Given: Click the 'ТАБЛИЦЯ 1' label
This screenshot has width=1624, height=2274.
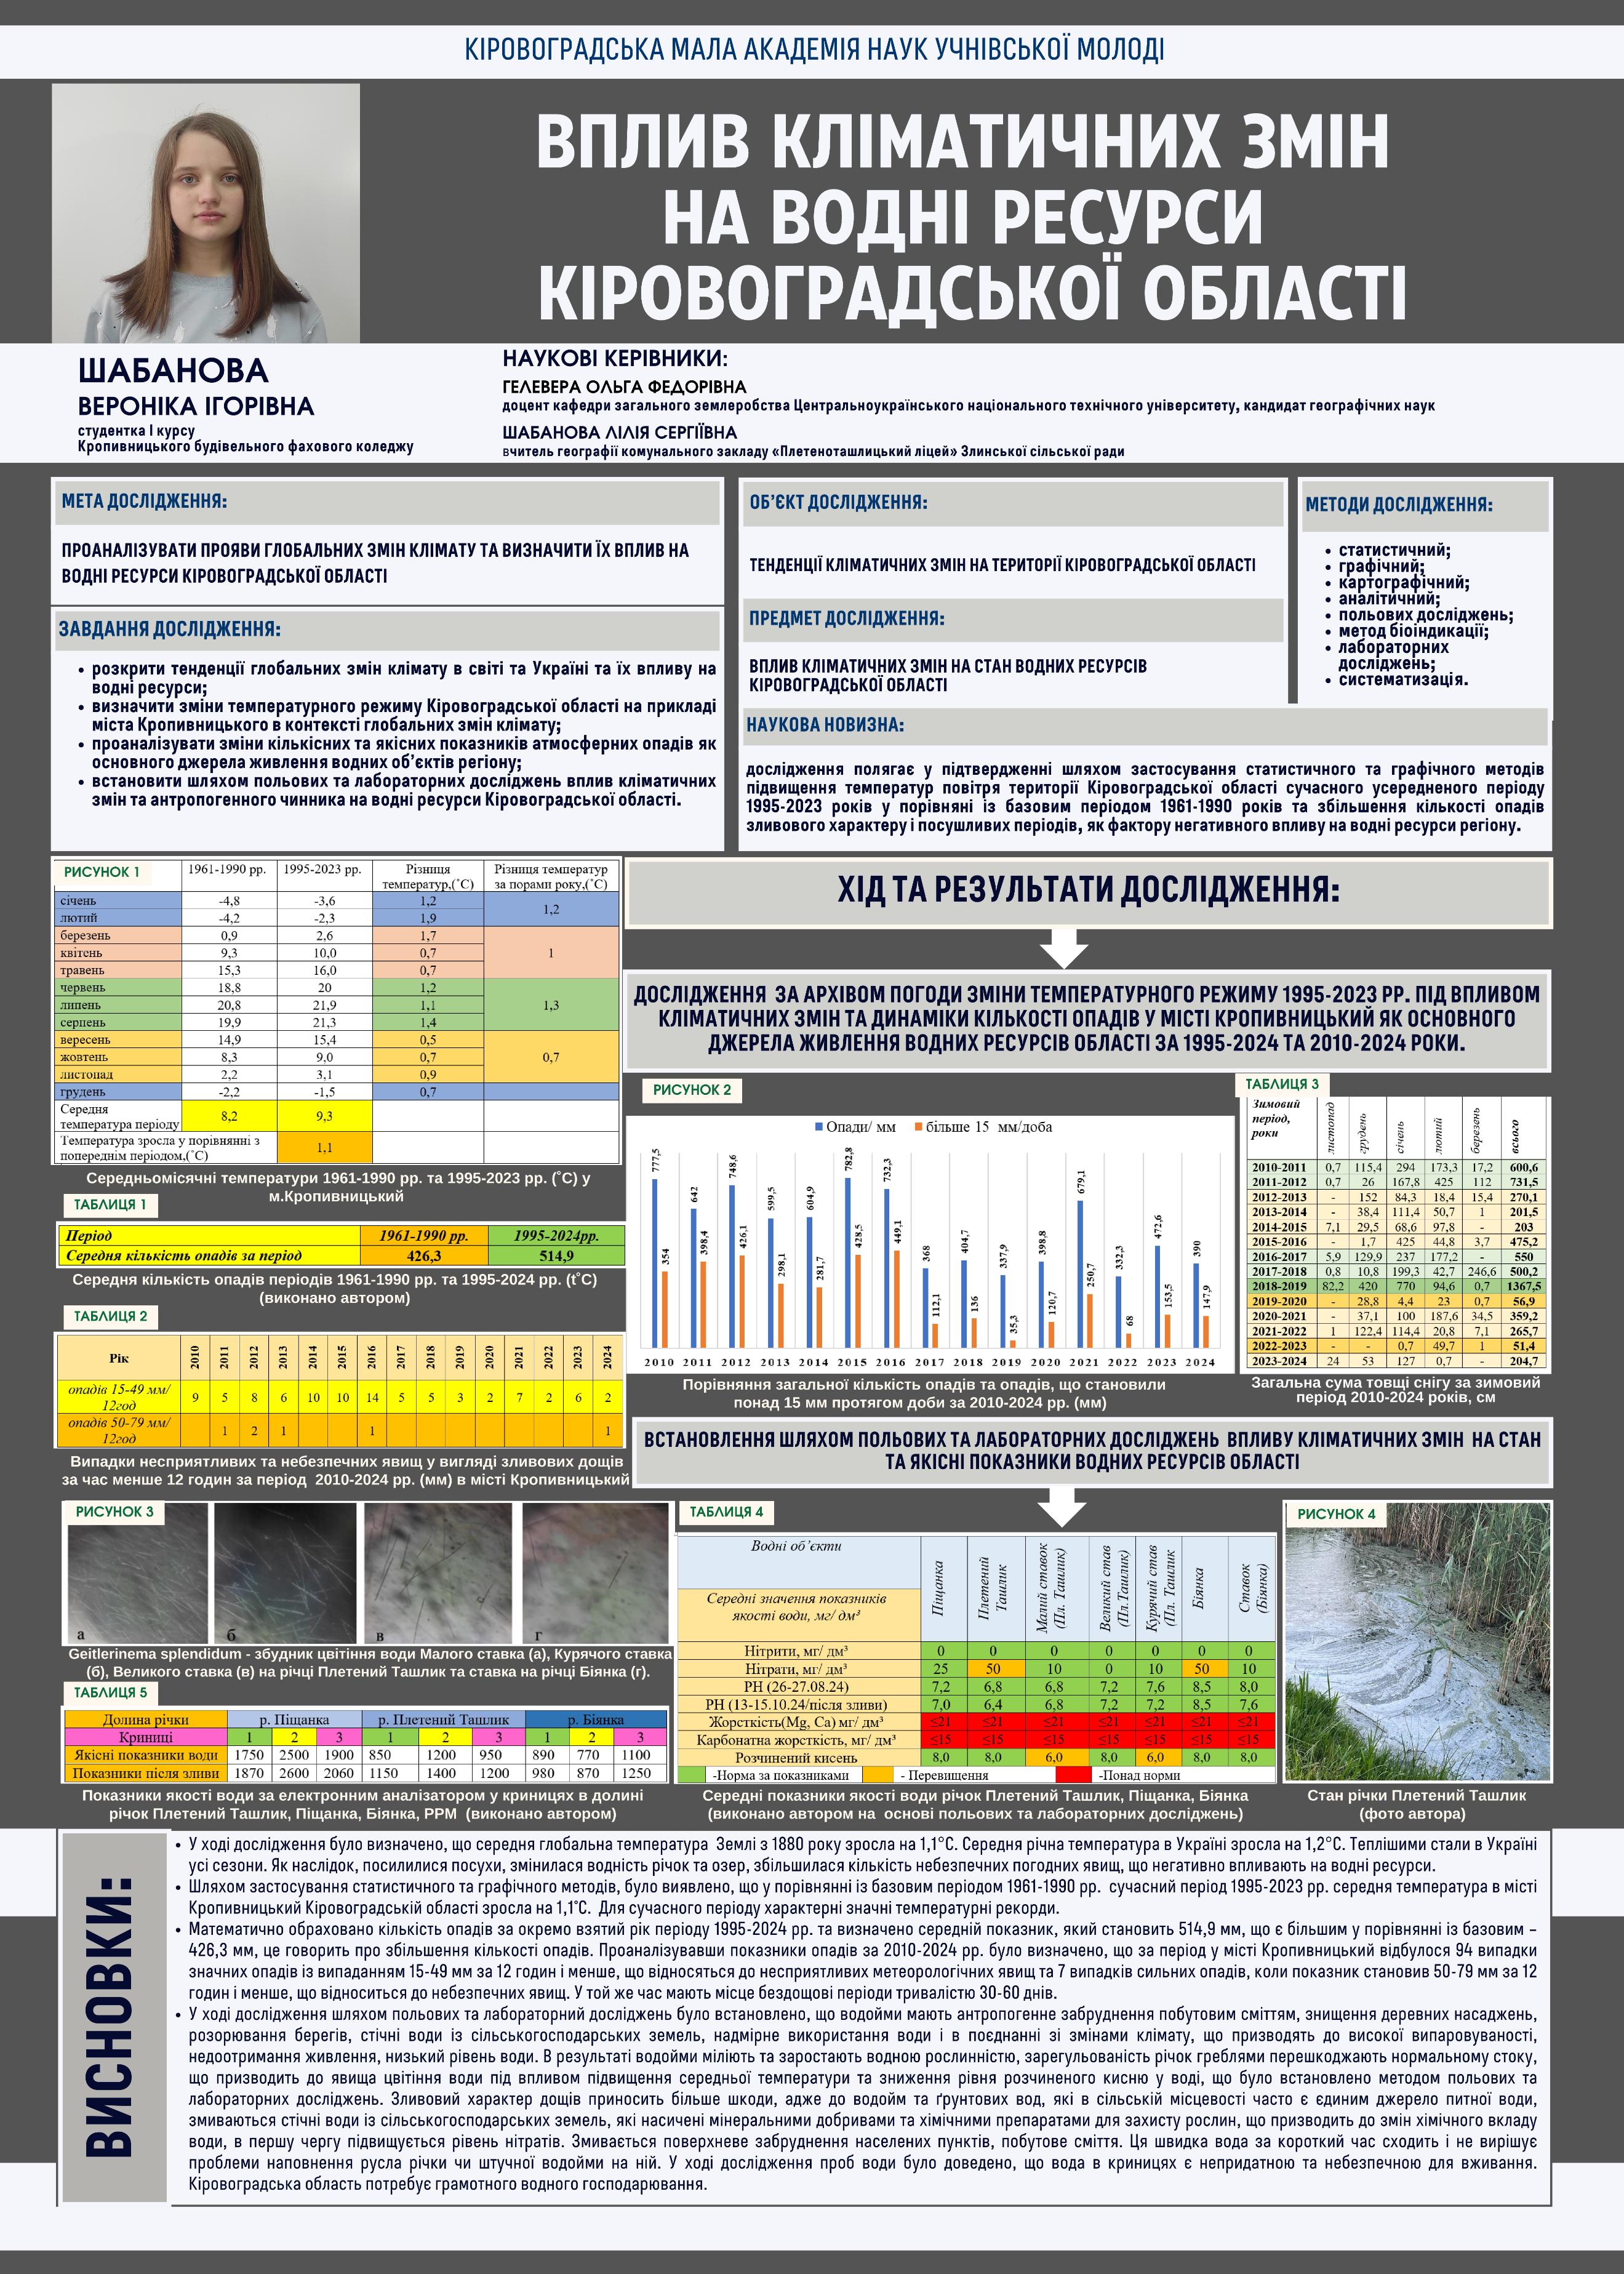Looking at the screenshot, I should point(110,1205).
